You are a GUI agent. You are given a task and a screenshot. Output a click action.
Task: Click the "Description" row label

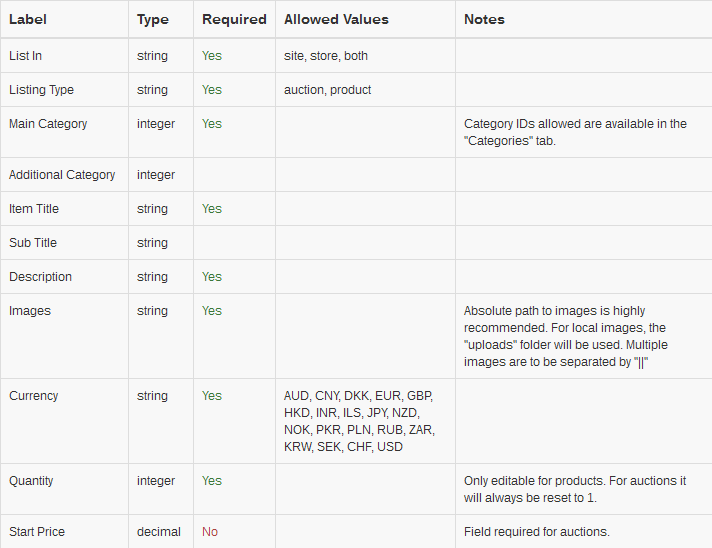click(x=41, y=277)
